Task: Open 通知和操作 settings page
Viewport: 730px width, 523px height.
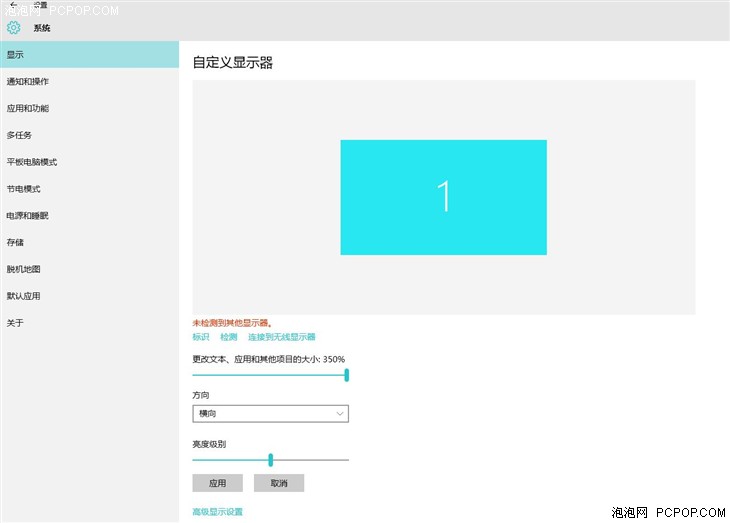Action: point(89,82)
